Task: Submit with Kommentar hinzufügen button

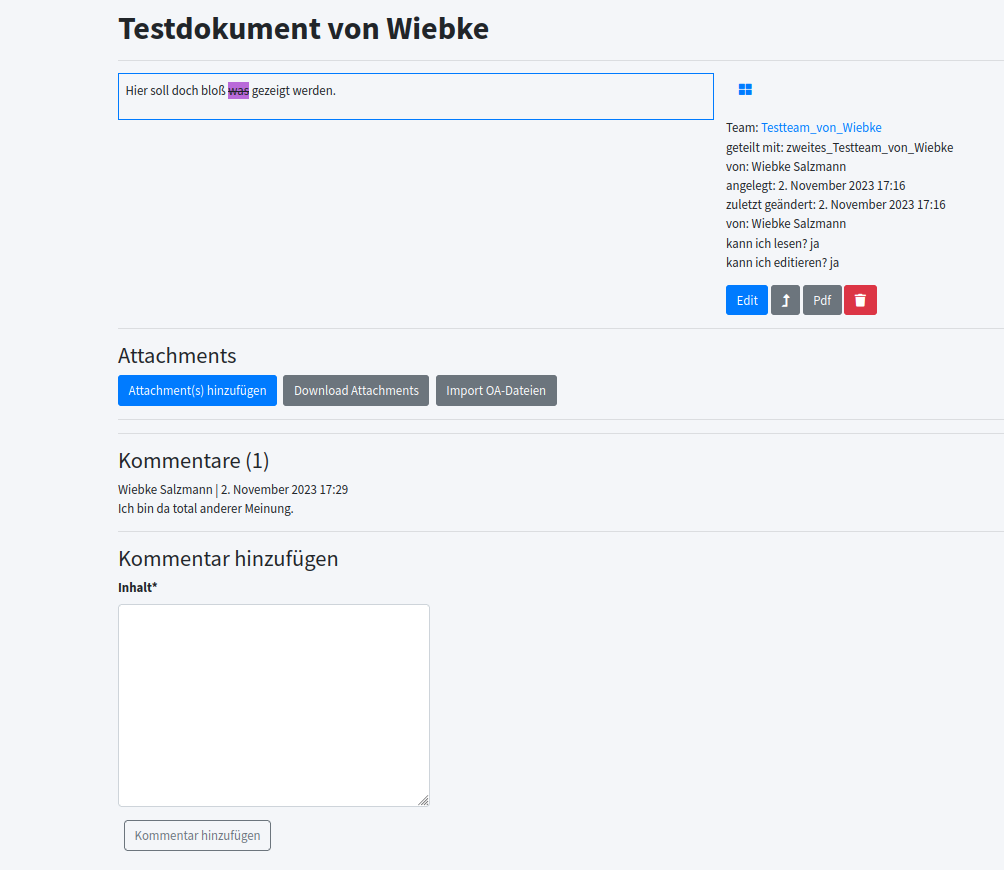Action: (x=197, y=835)
